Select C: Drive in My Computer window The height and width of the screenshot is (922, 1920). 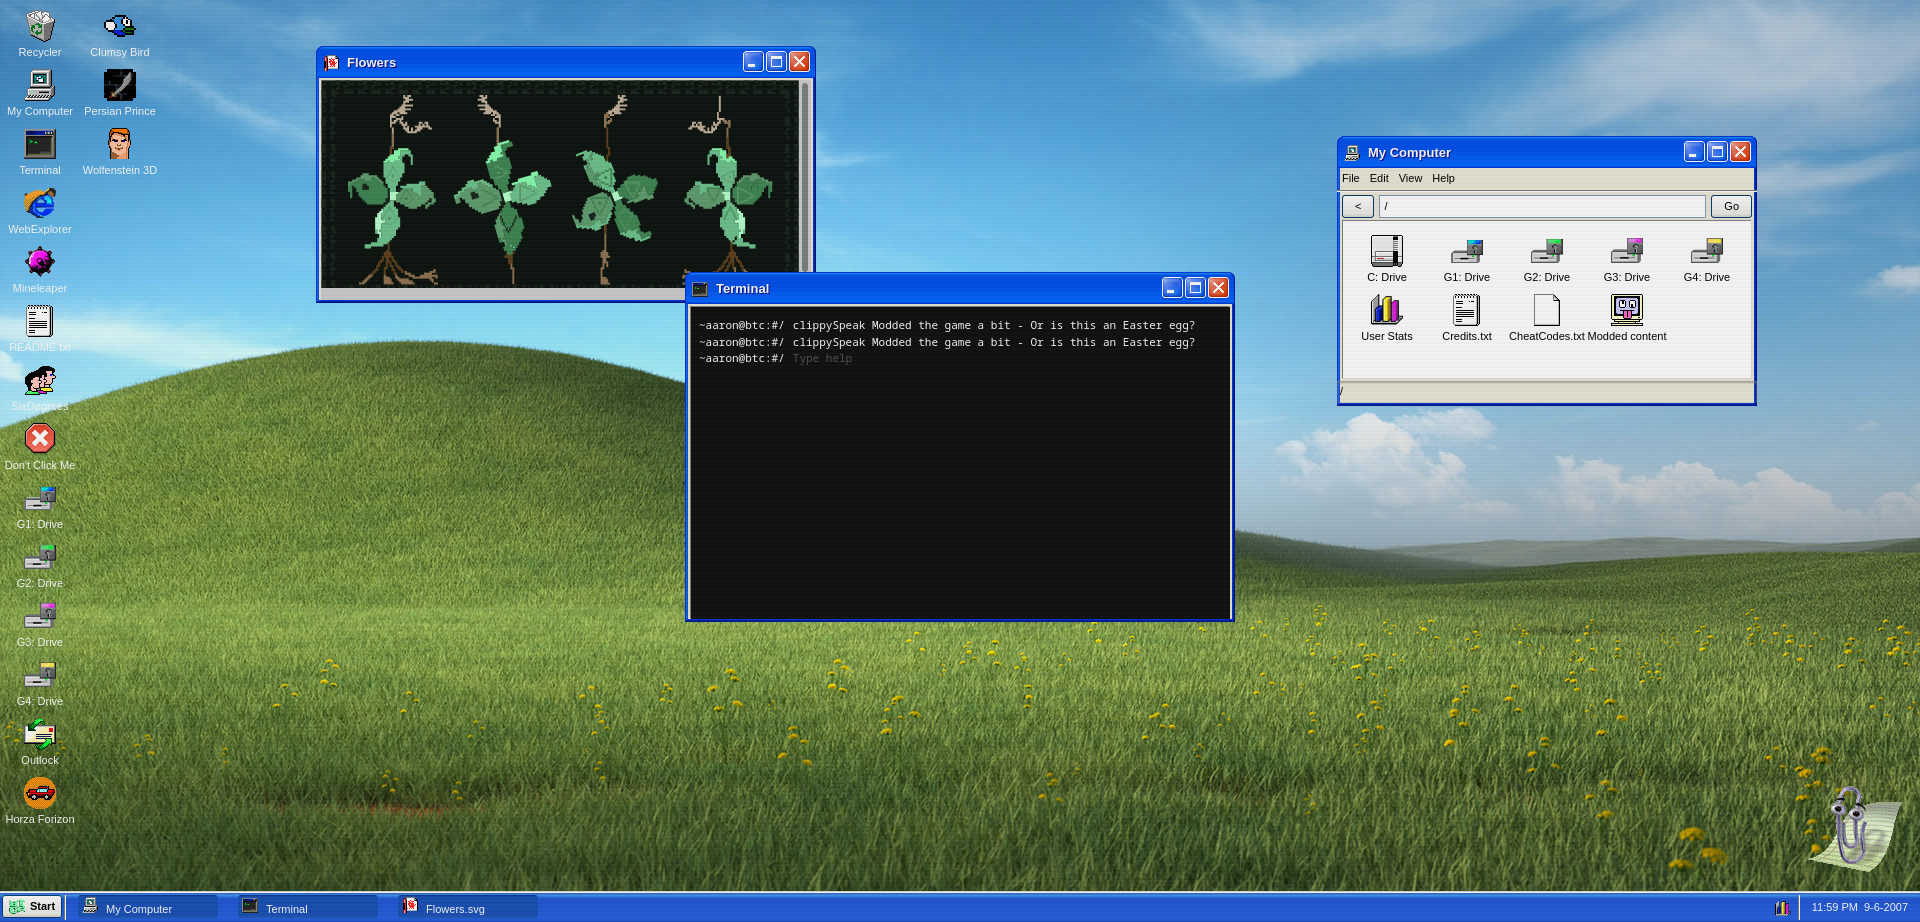point(1387,259)
